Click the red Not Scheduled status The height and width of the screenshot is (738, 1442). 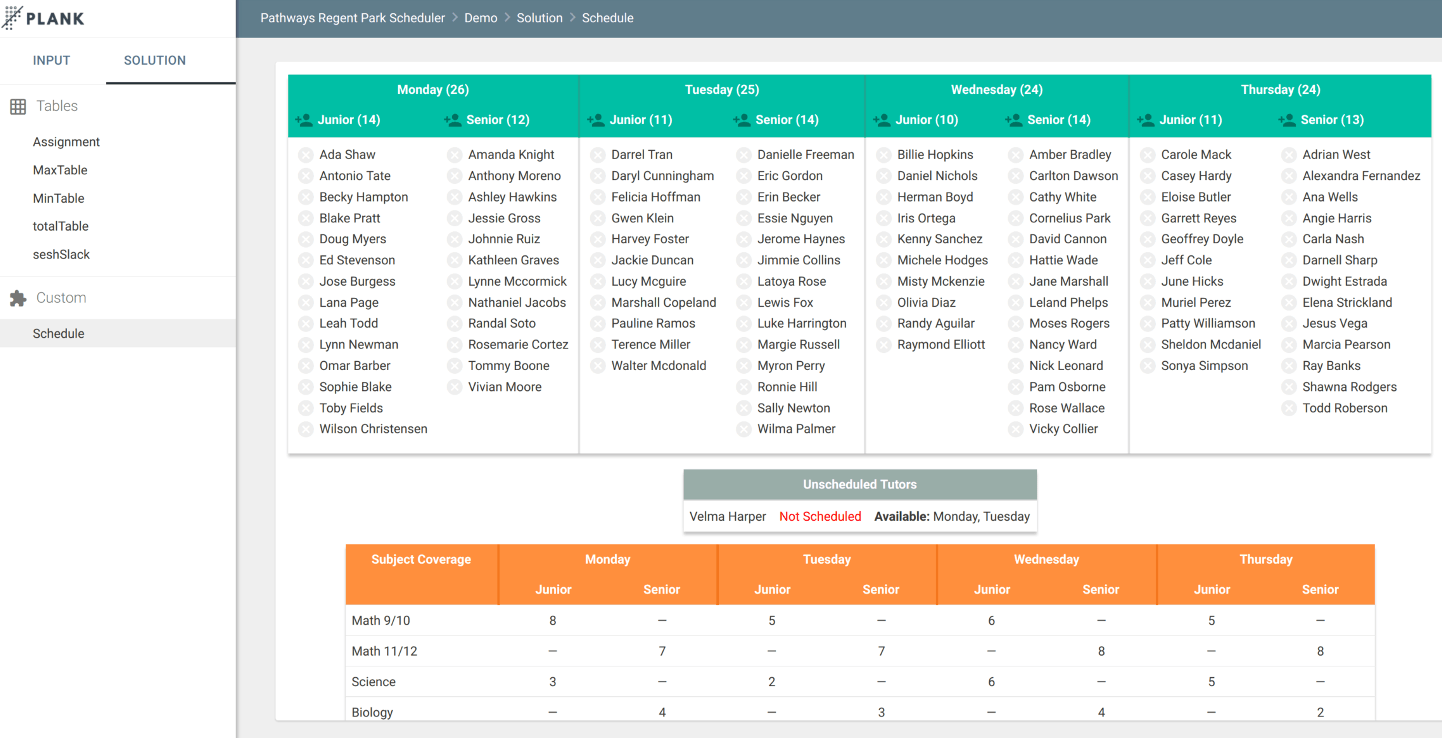820,517
